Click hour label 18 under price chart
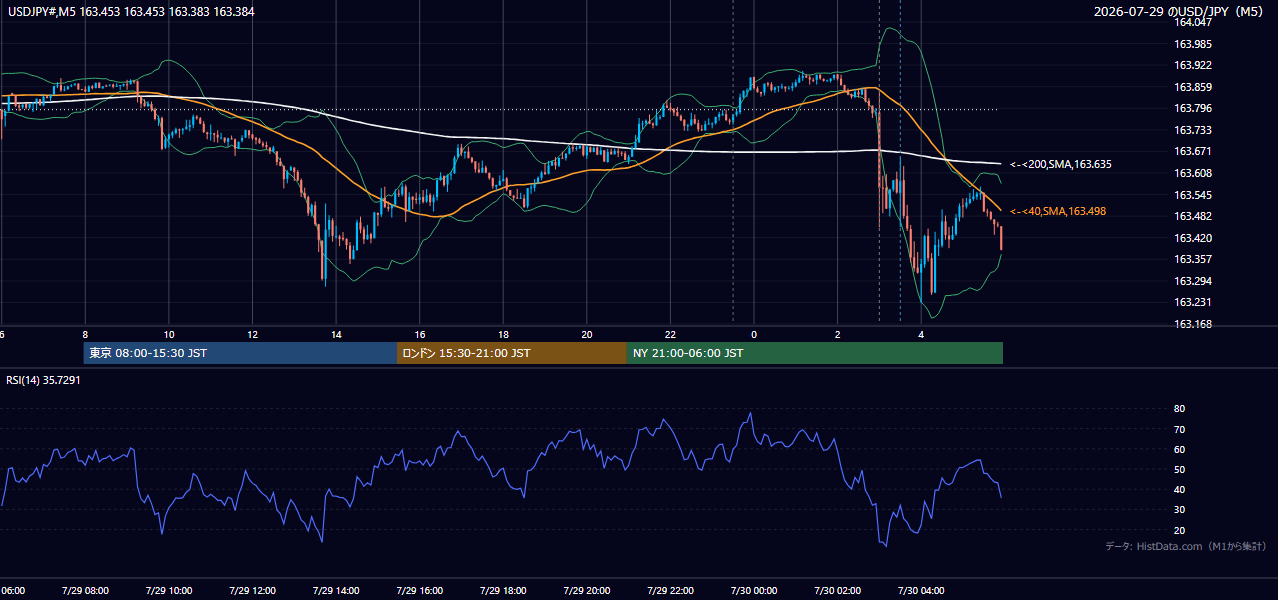The width and height of the screenshot is (1278, 600). tap(503, 335)
